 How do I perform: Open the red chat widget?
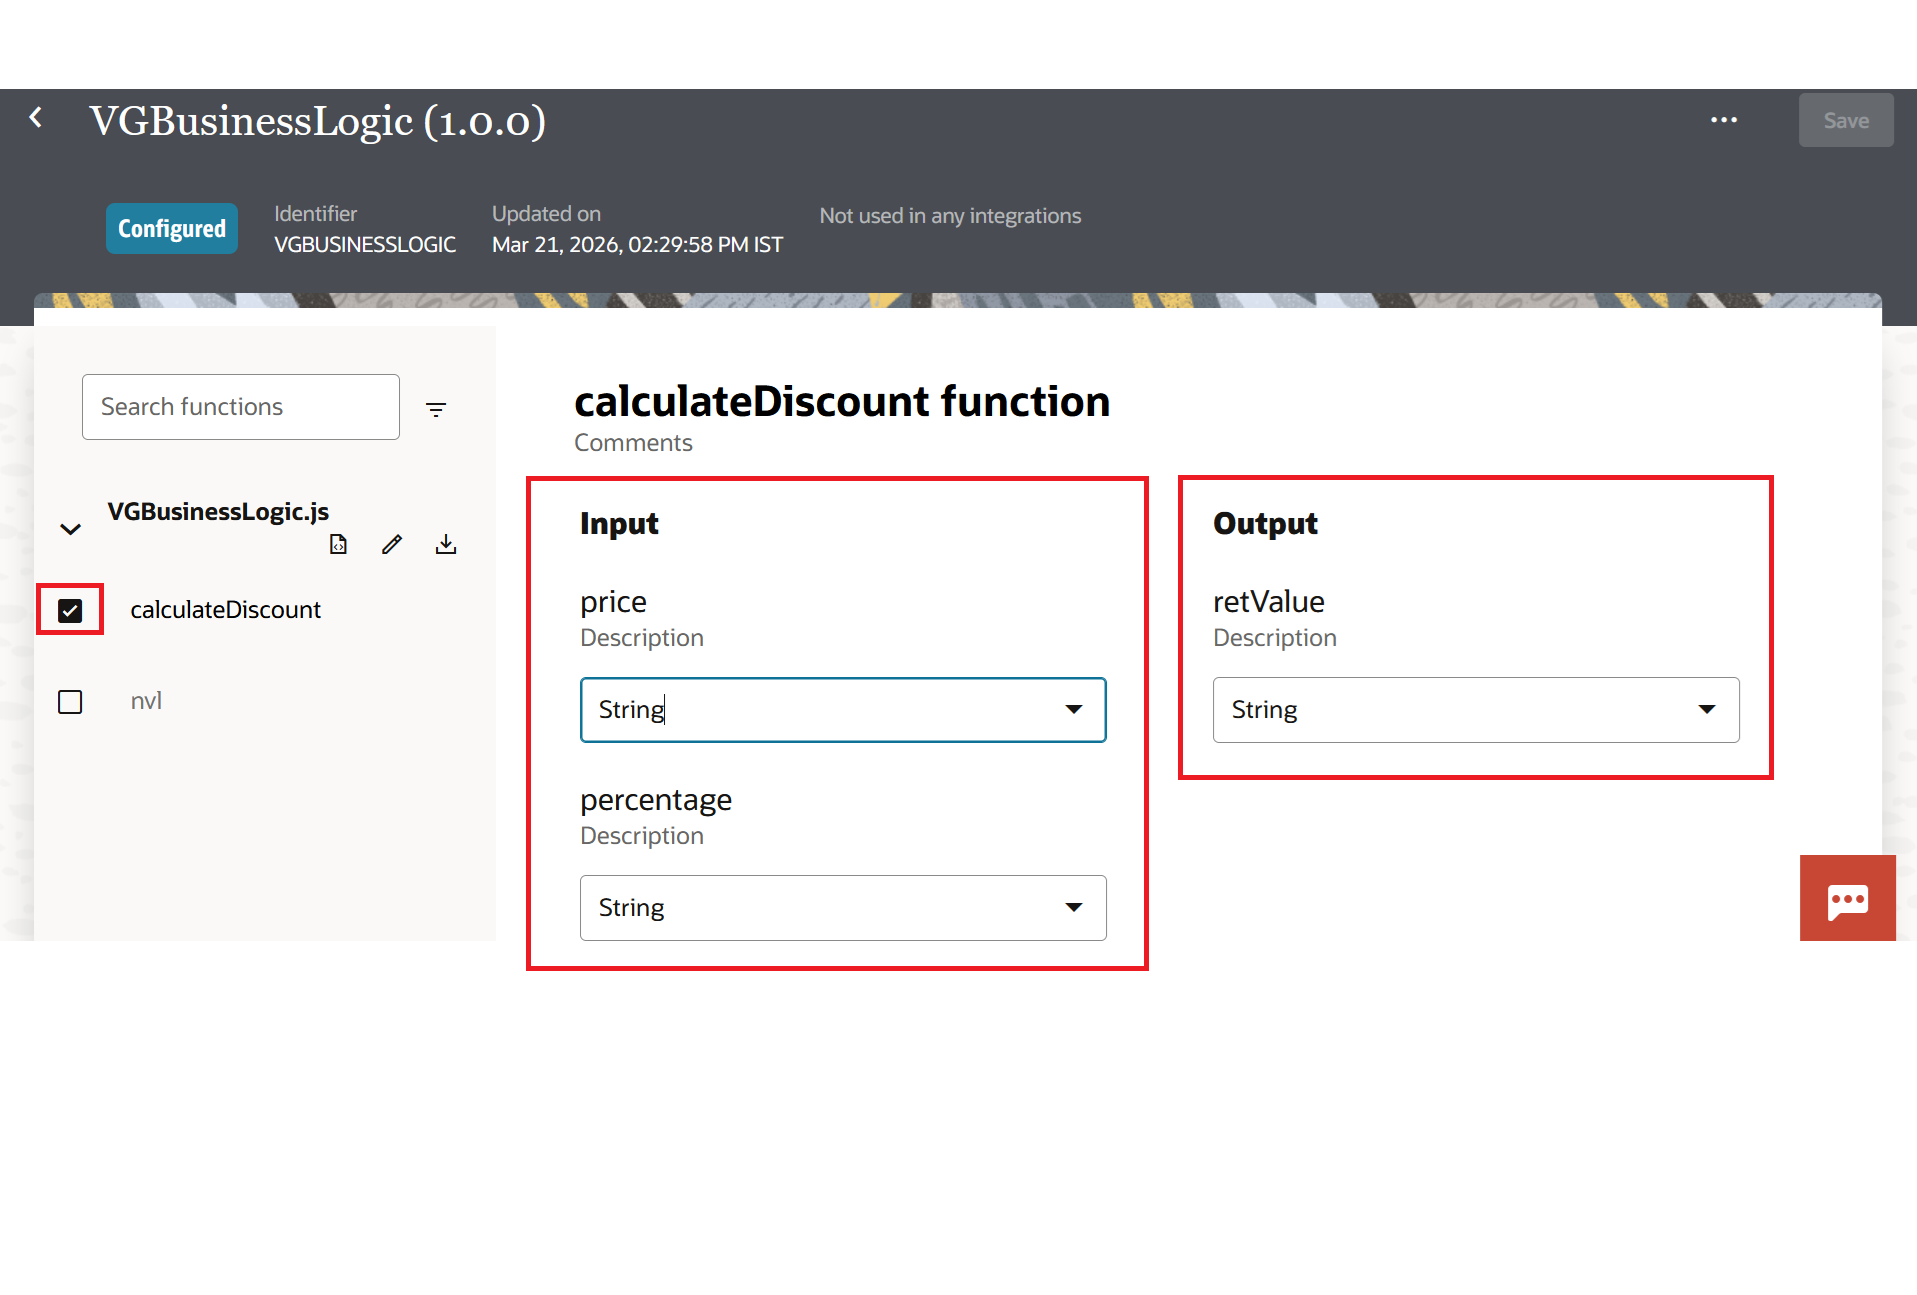point(1847,899)
